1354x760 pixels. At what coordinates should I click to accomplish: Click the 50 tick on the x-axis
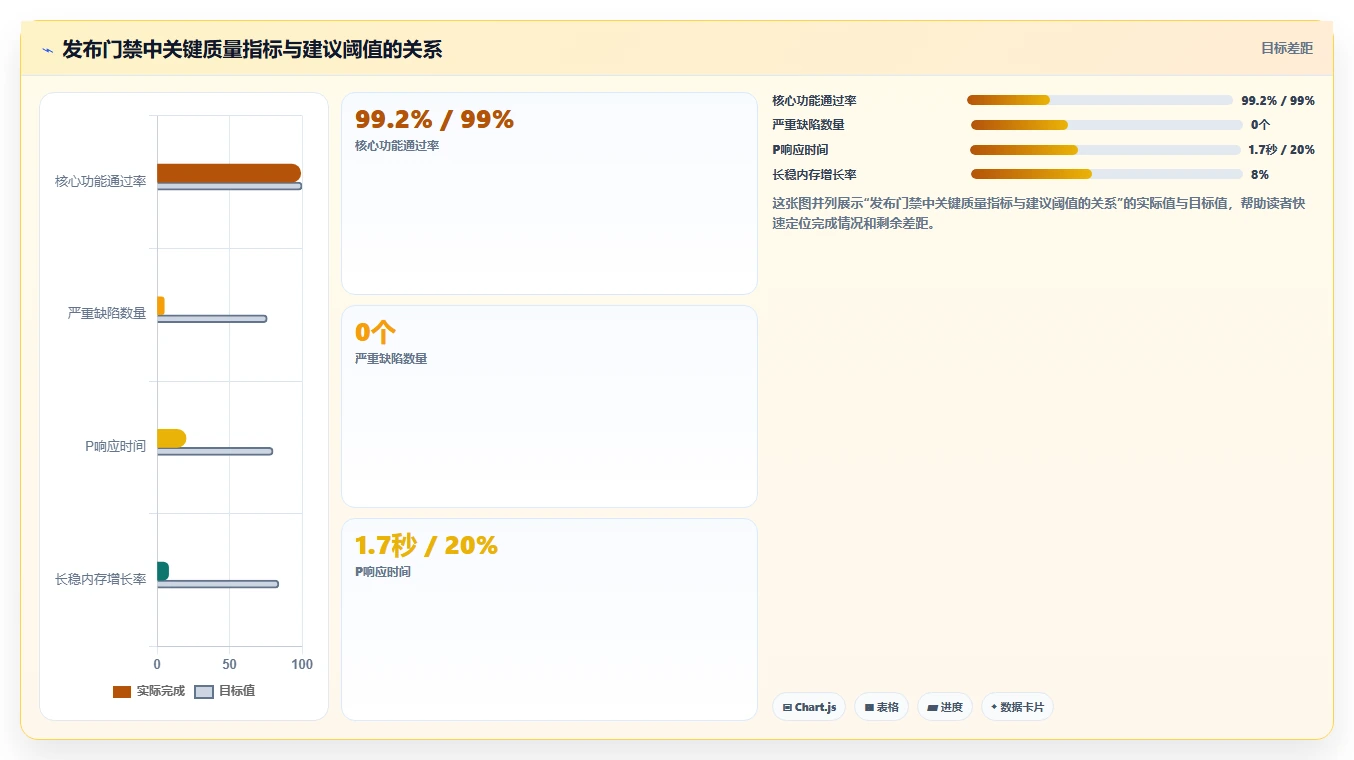click(x=230, y=664)
